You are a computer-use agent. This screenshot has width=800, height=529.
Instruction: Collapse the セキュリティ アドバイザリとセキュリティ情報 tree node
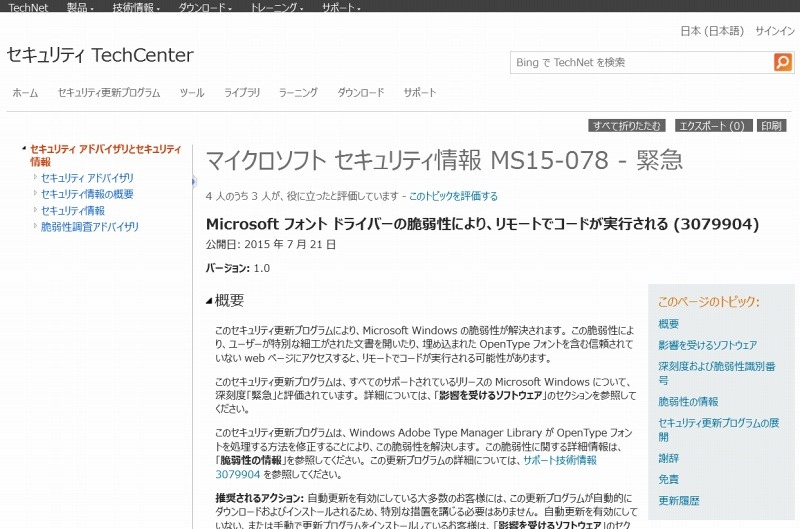pos(24,148)
